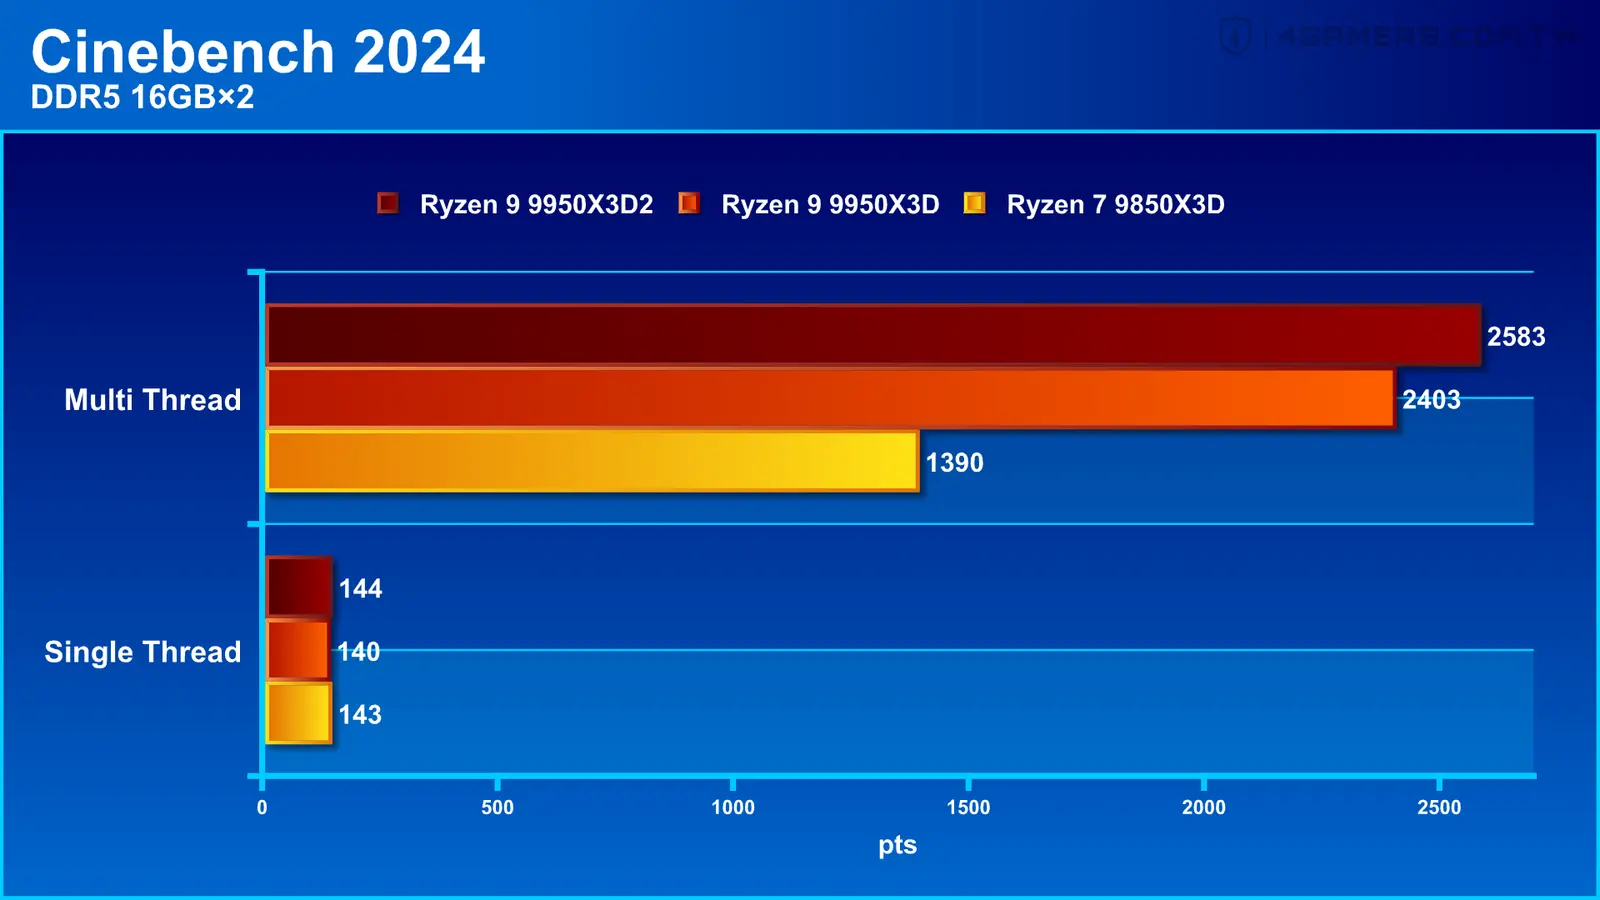Screen dimensions: 1600x900
Task: Click the orange Ryzen 9 9950X3D legend swatch
Action: pyautogui.click(x=689, y=204)
